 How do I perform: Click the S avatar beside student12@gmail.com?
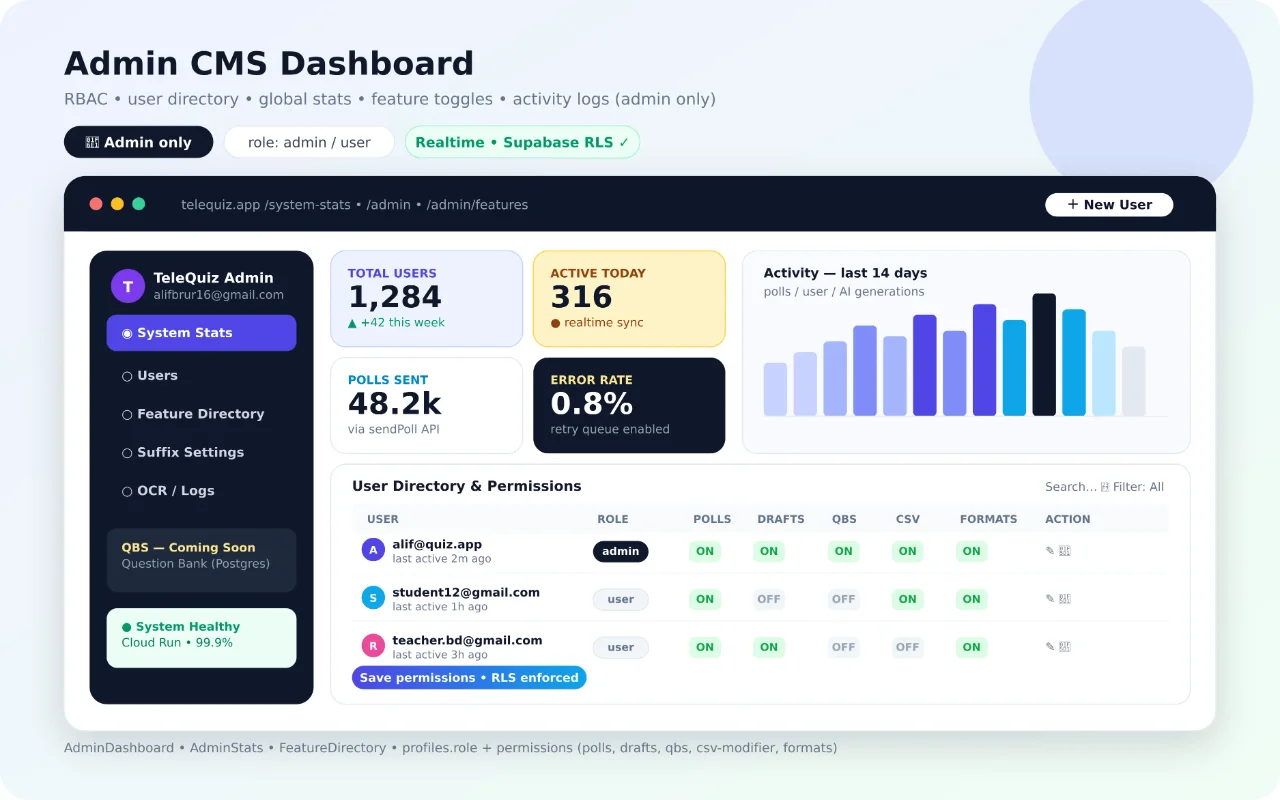373,598
